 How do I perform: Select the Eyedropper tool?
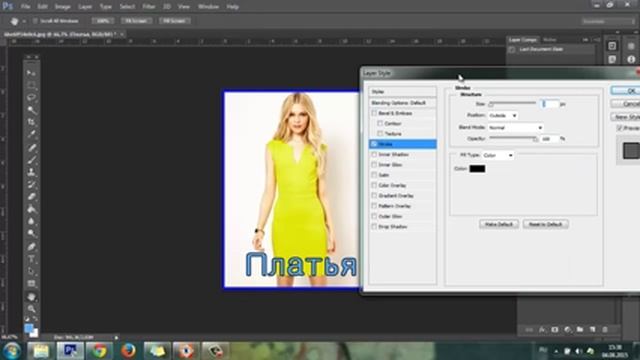tap(31, 134)
